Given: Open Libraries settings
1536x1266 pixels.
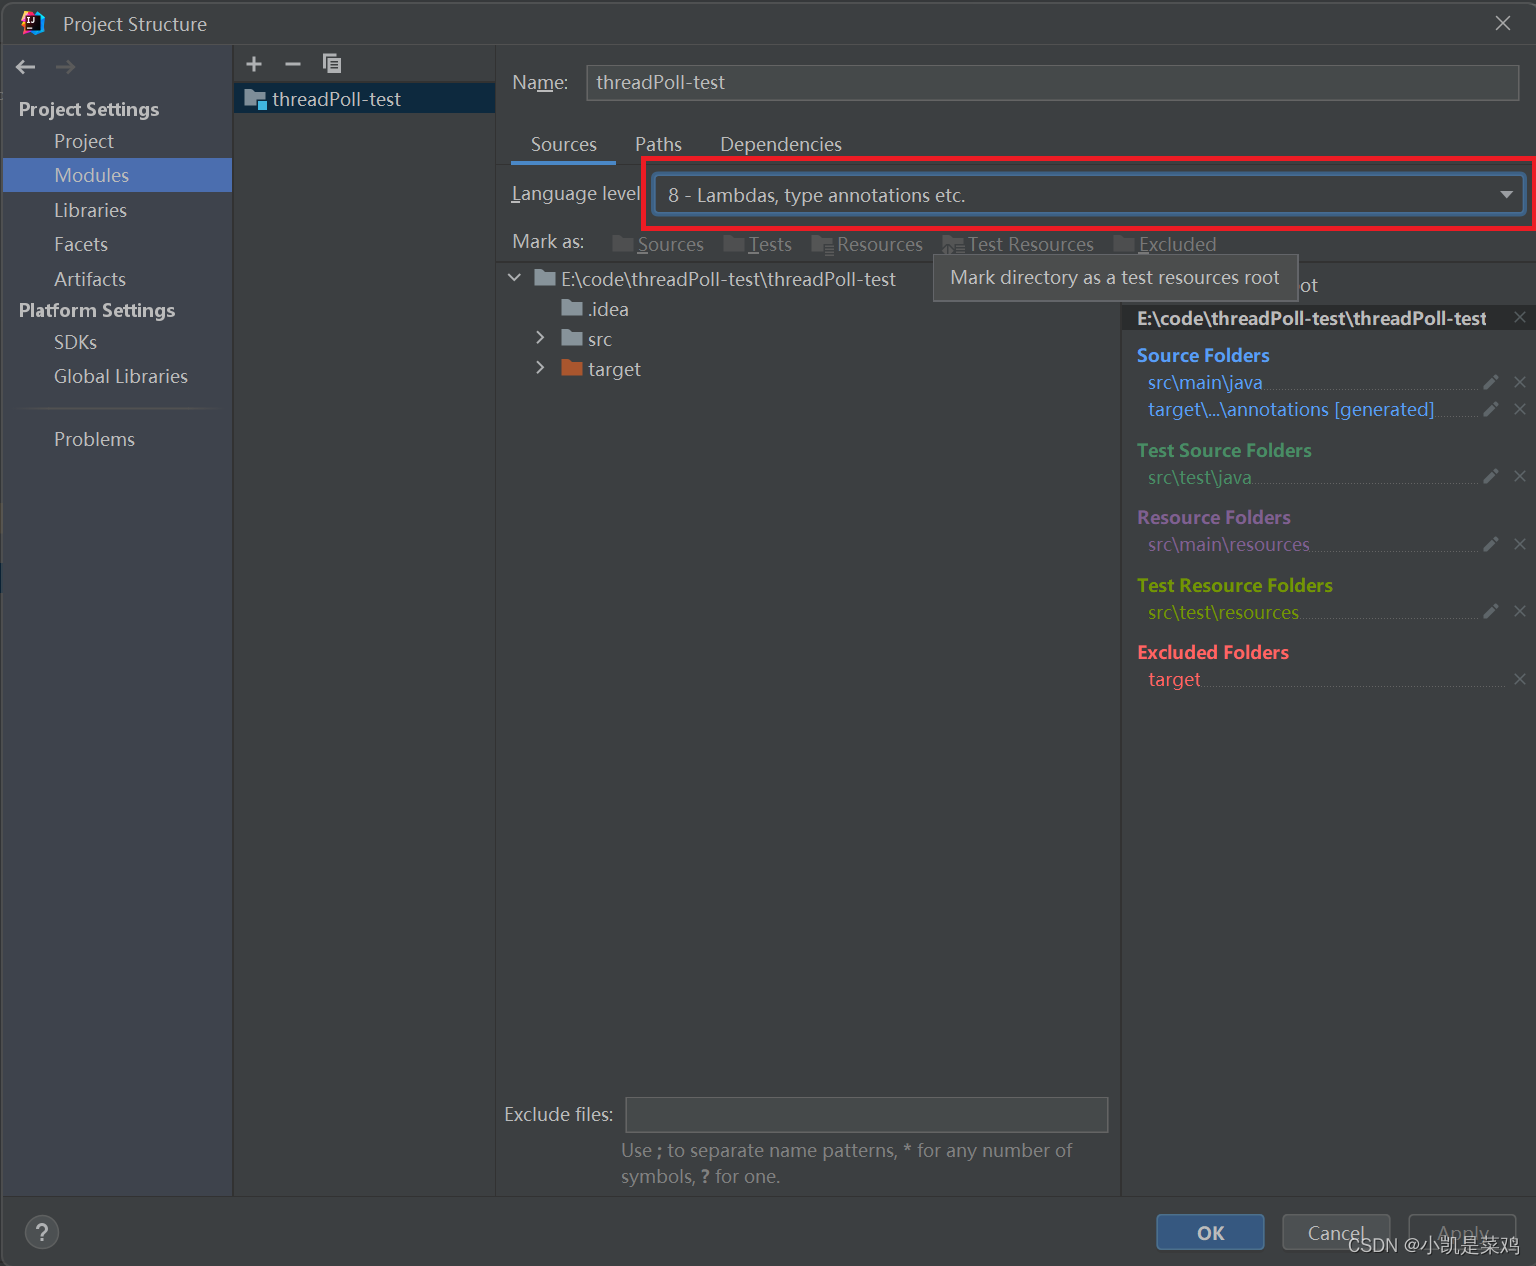Looking at the screenshot, I should [90, 210].
